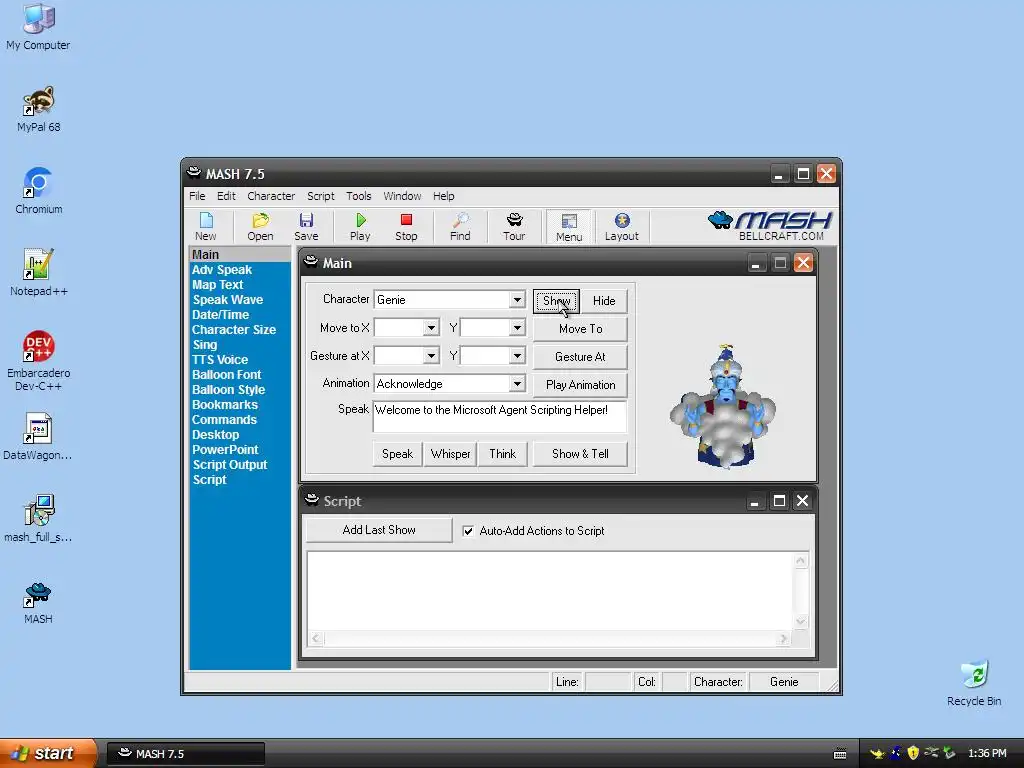The width and height of the screenshot is (1024, 768).
Task: Open the Script menu
Action: click(321, 196)
